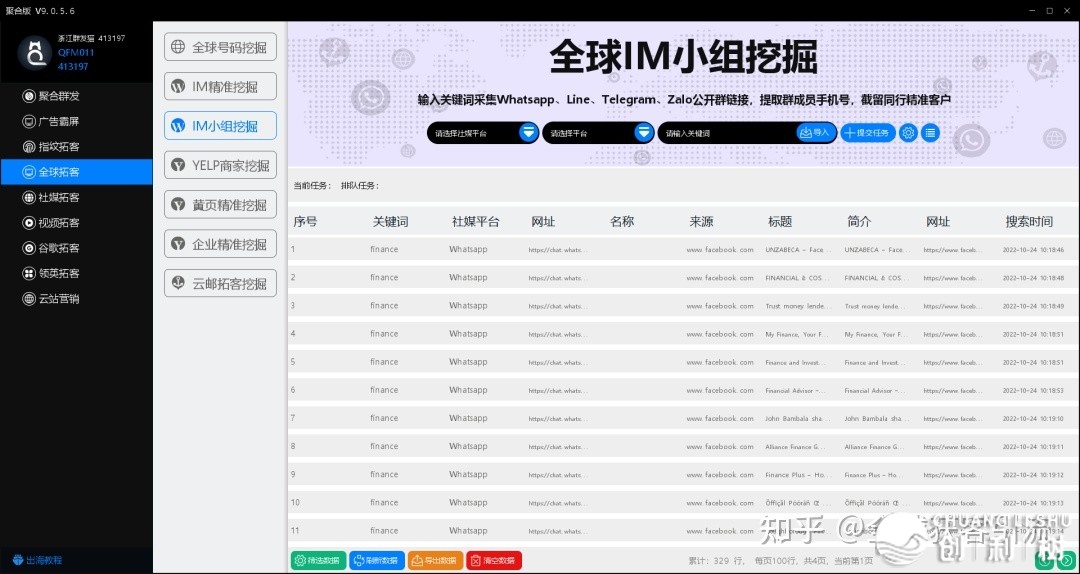Switch to the 云邮拓客挖掘 tab

tap(220, 283)
